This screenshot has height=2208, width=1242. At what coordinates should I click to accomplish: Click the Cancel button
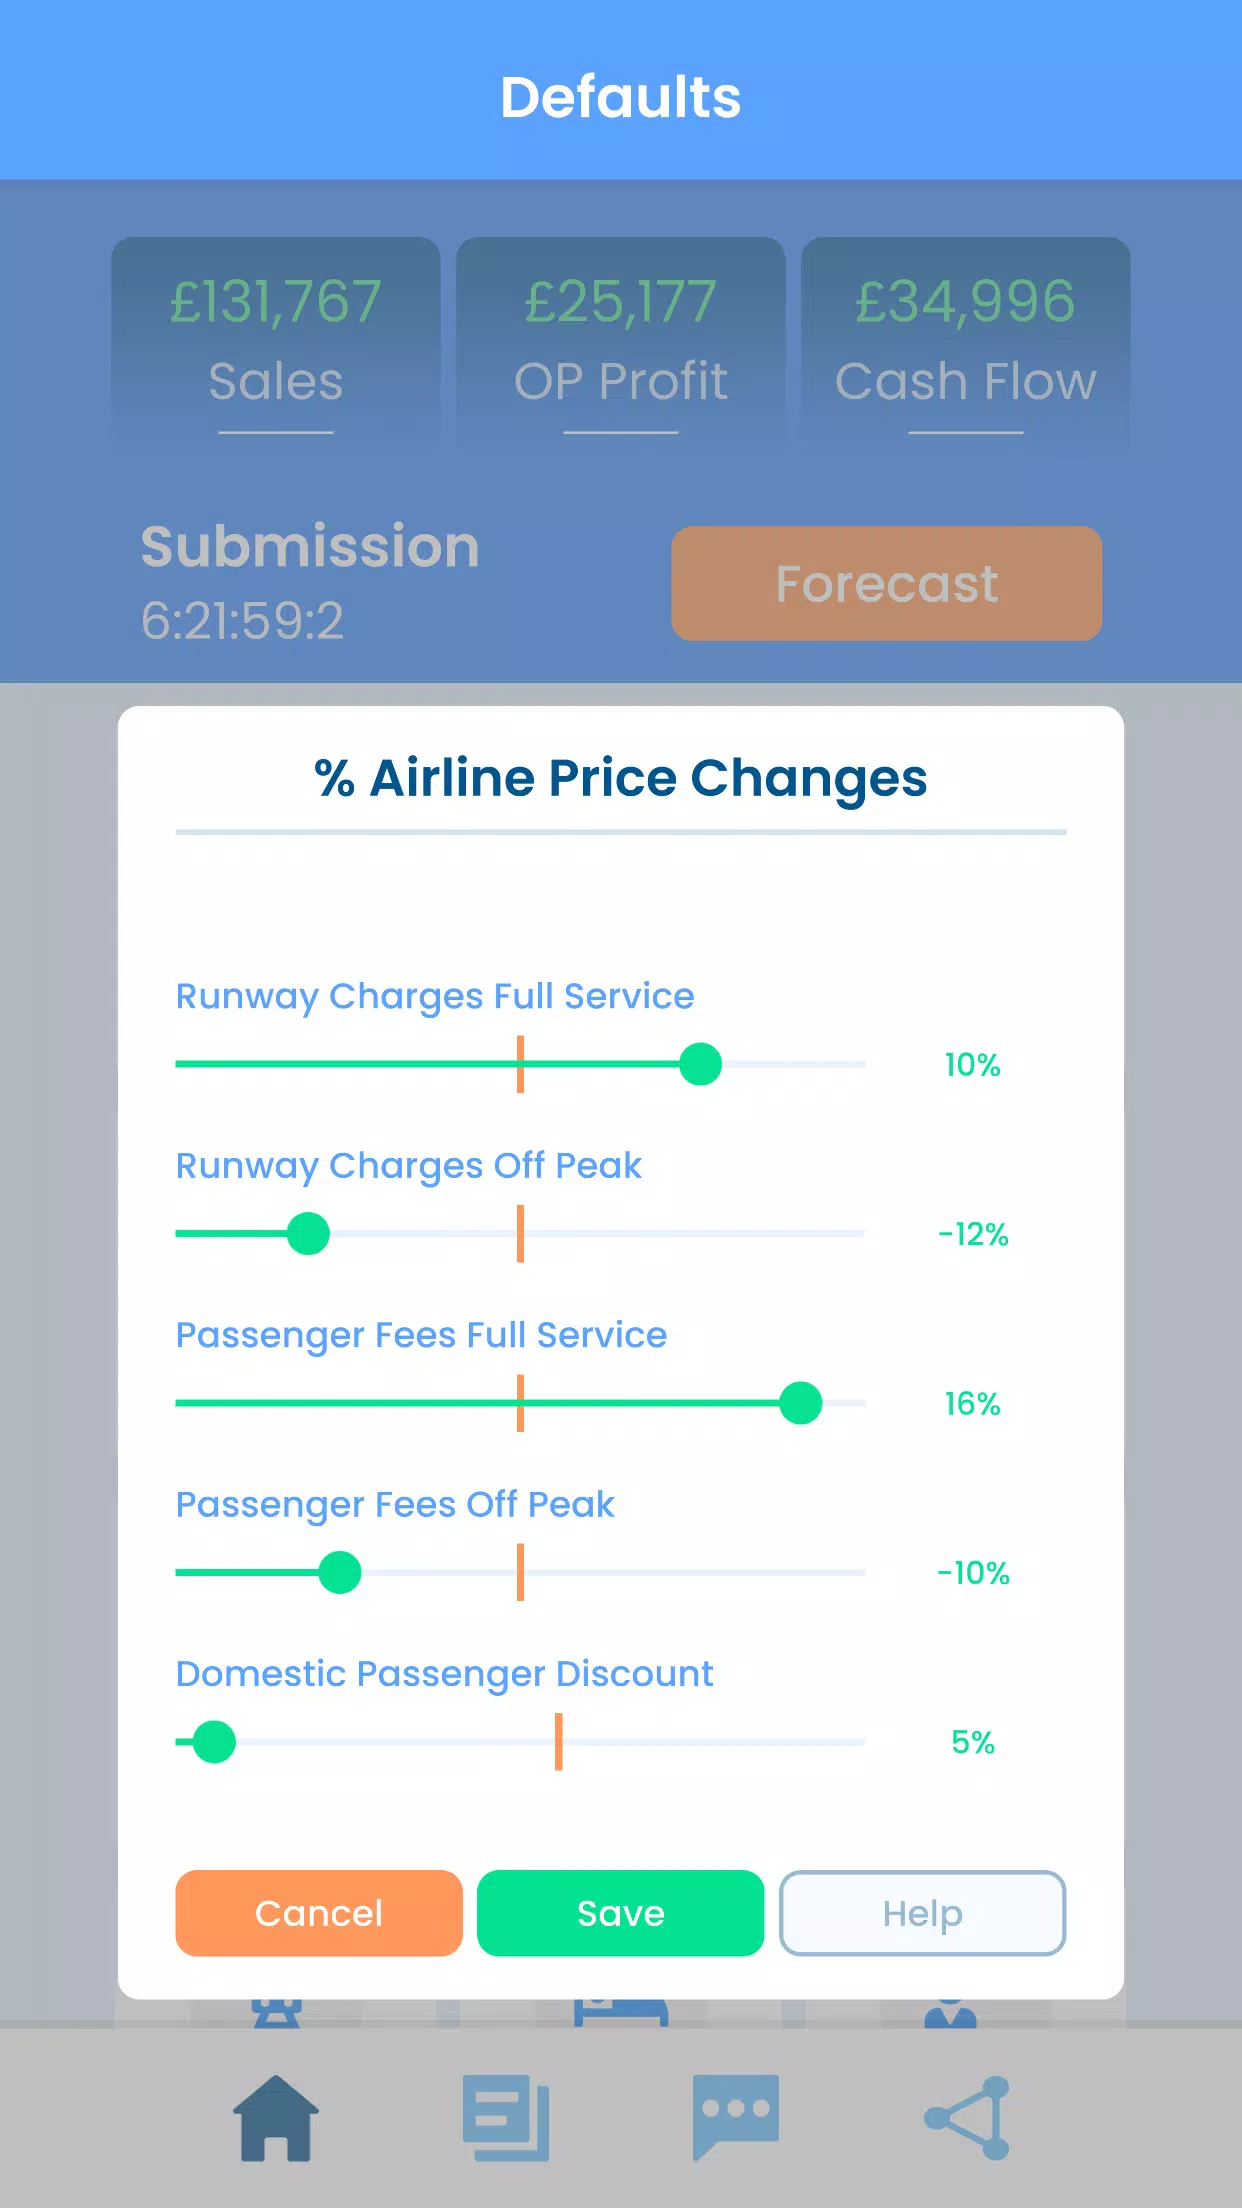pyautogui.click(x=319, y=1913)
